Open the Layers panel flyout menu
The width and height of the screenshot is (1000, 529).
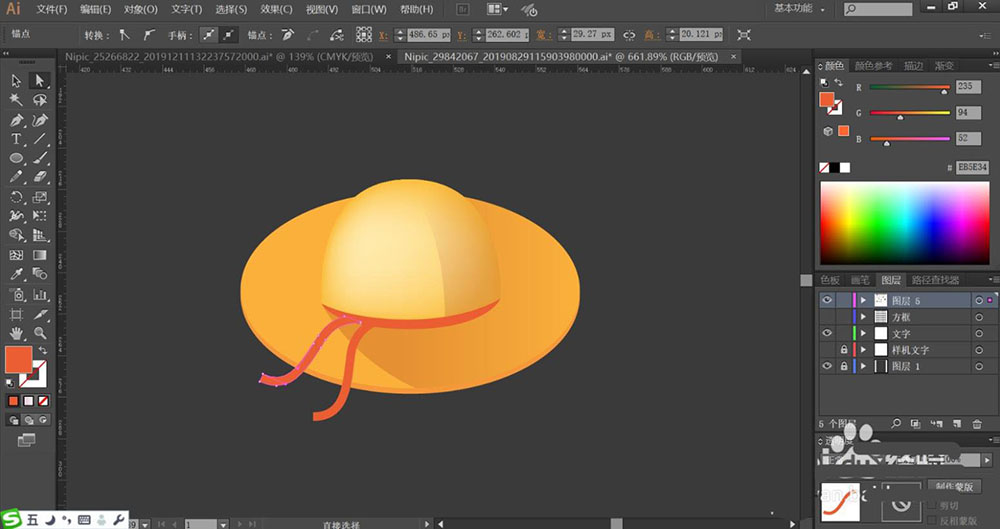coord(992,279)
